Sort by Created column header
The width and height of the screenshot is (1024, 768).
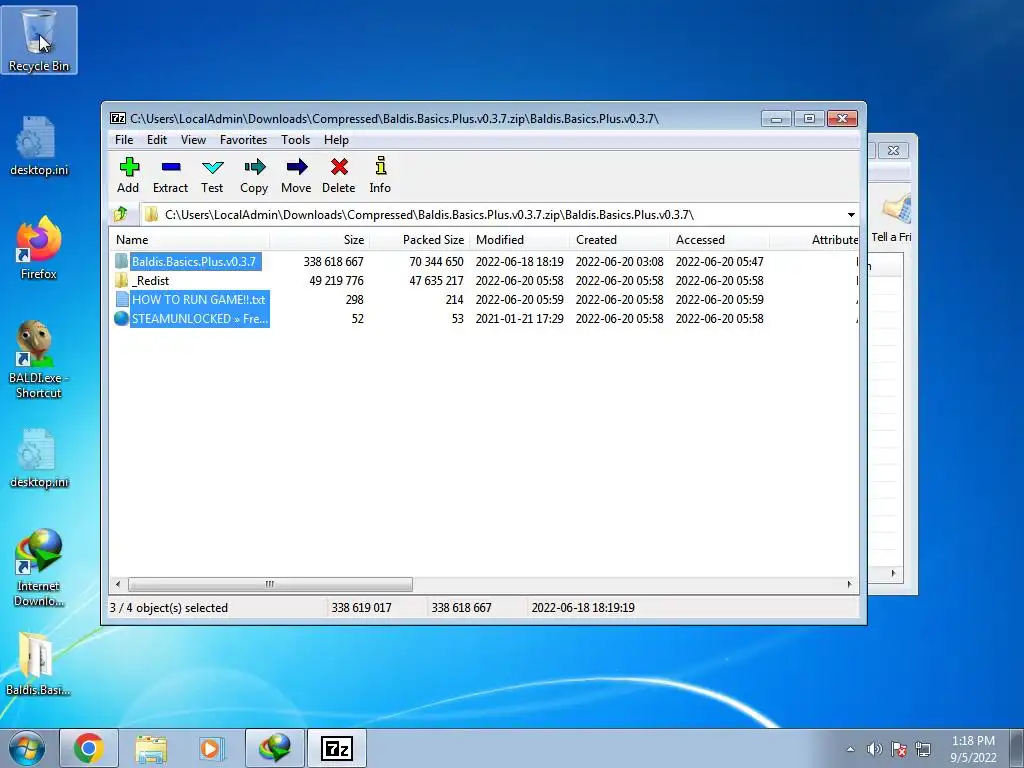pos(619,240)
